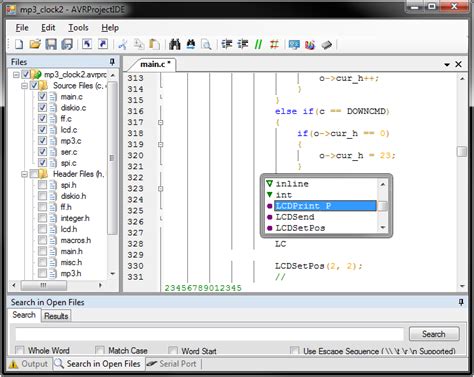This screenshot has height=377, width=474.
Task: Click the undo arrow toolbar icon
Action: point(87,44)
